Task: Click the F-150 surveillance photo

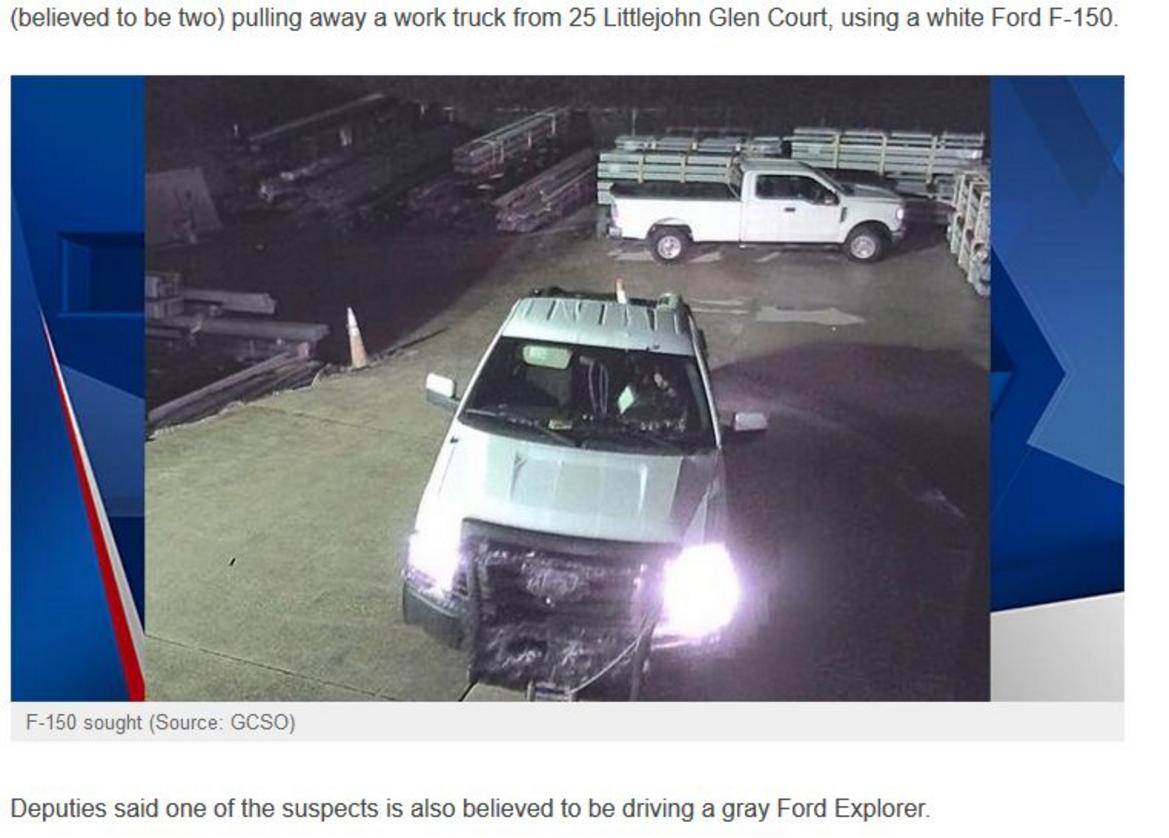Action: point(567,388)
